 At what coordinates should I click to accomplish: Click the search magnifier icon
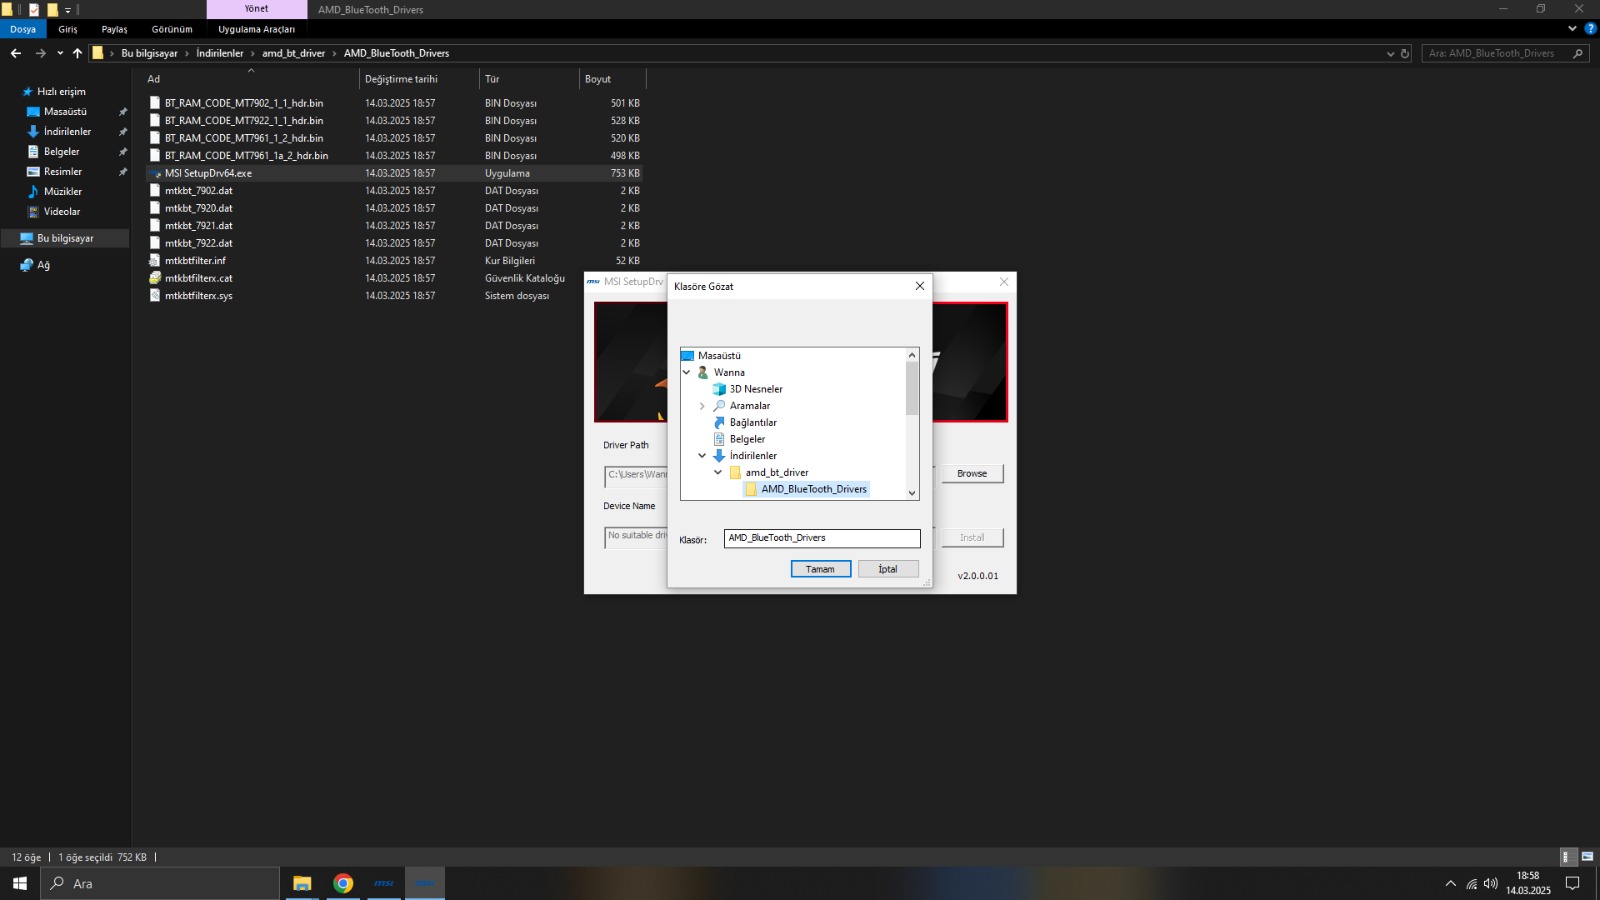coord(1578,53)
